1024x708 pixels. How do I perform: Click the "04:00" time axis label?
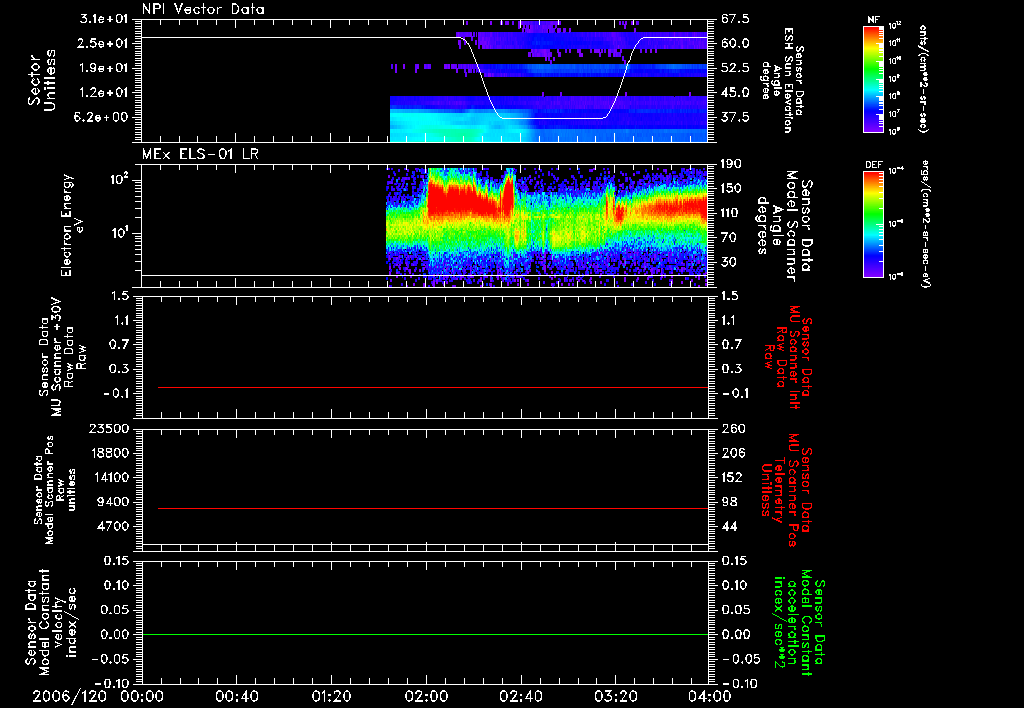pyautogui.click(x=709, y=696)
